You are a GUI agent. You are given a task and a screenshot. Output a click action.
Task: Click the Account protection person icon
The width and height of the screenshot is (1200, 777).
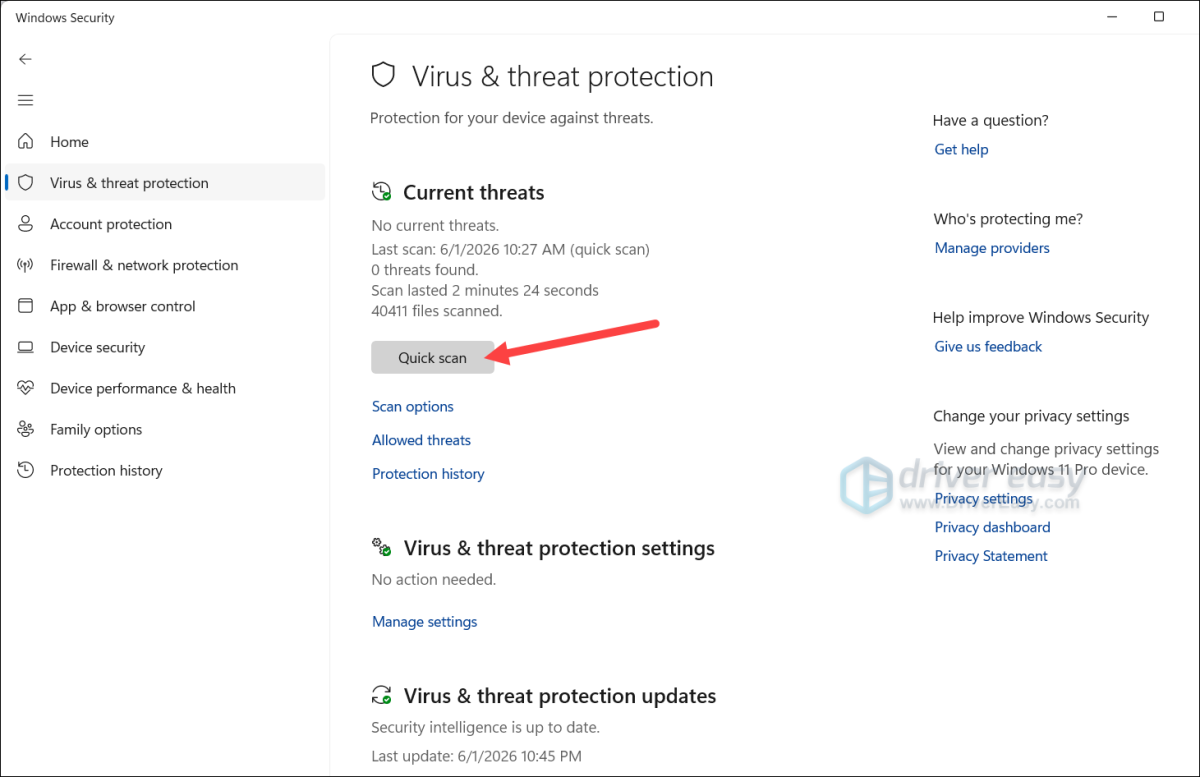pos(26,224)
